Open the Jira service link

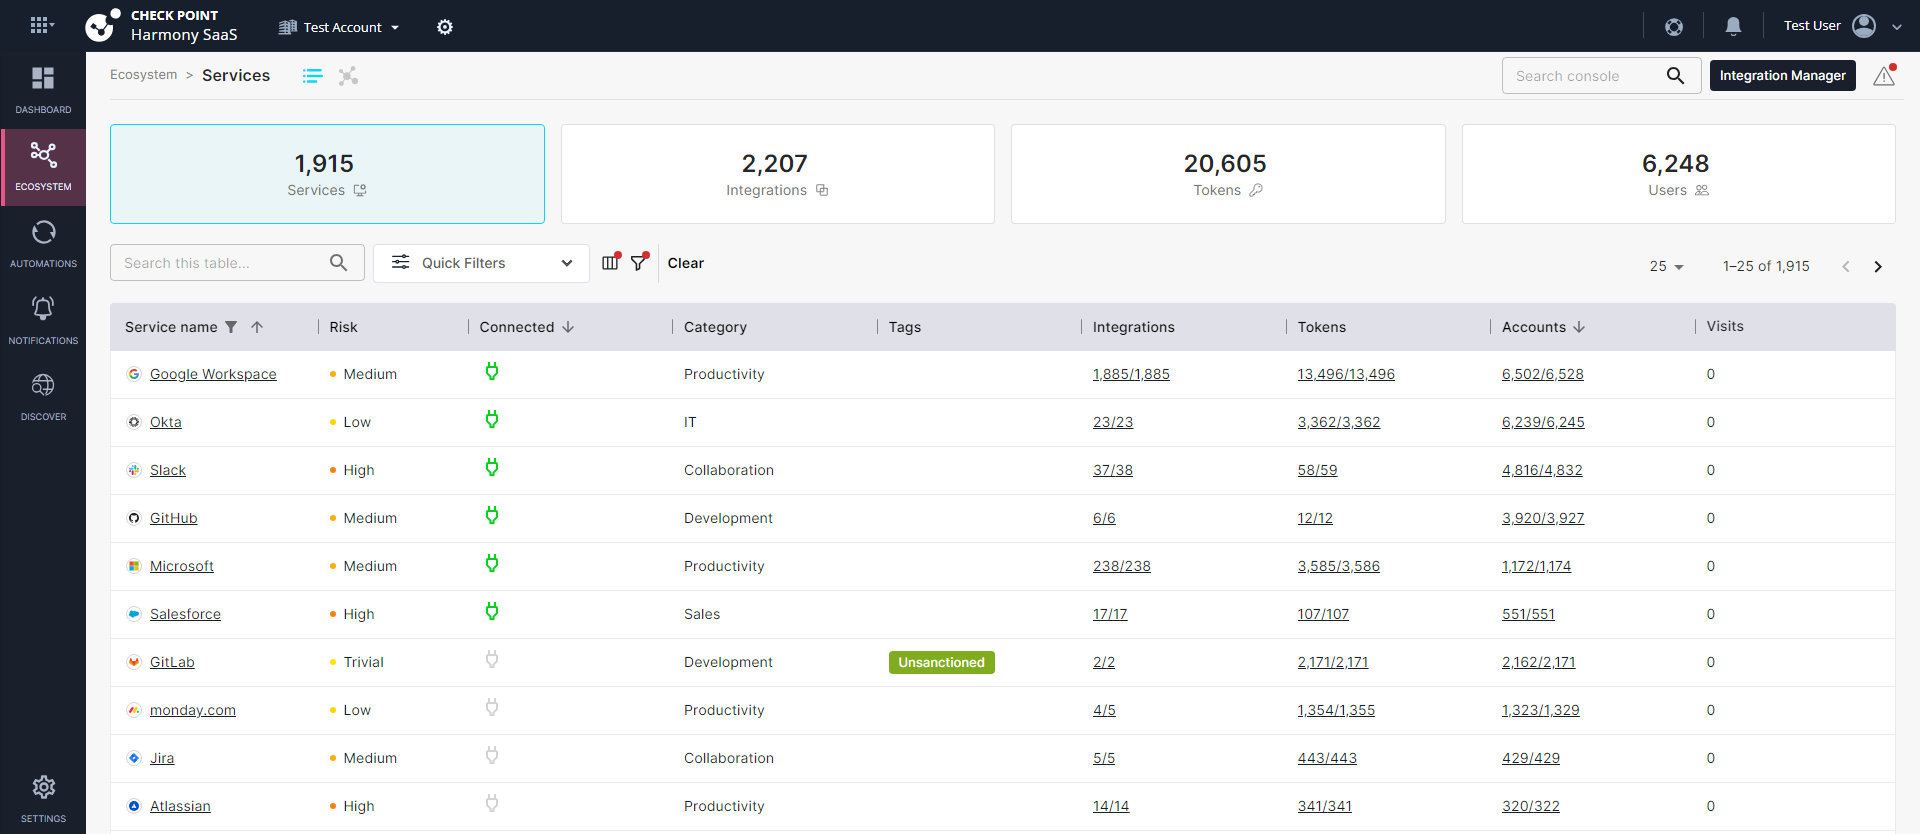click(x=162, y=758)
